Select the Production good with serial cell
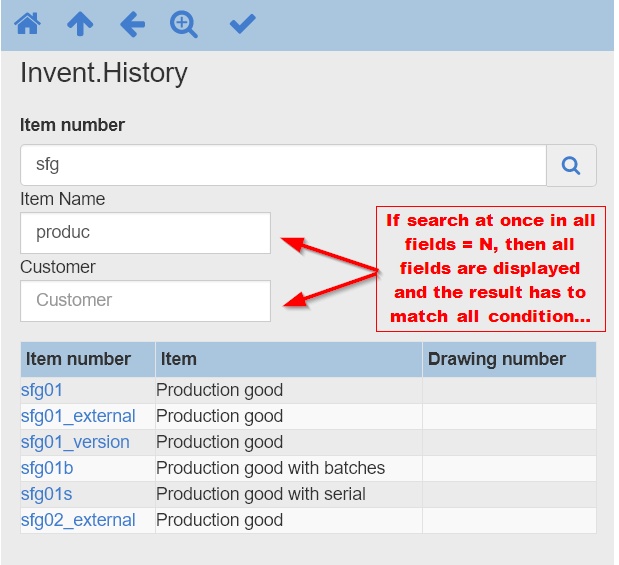 (261, 494)
